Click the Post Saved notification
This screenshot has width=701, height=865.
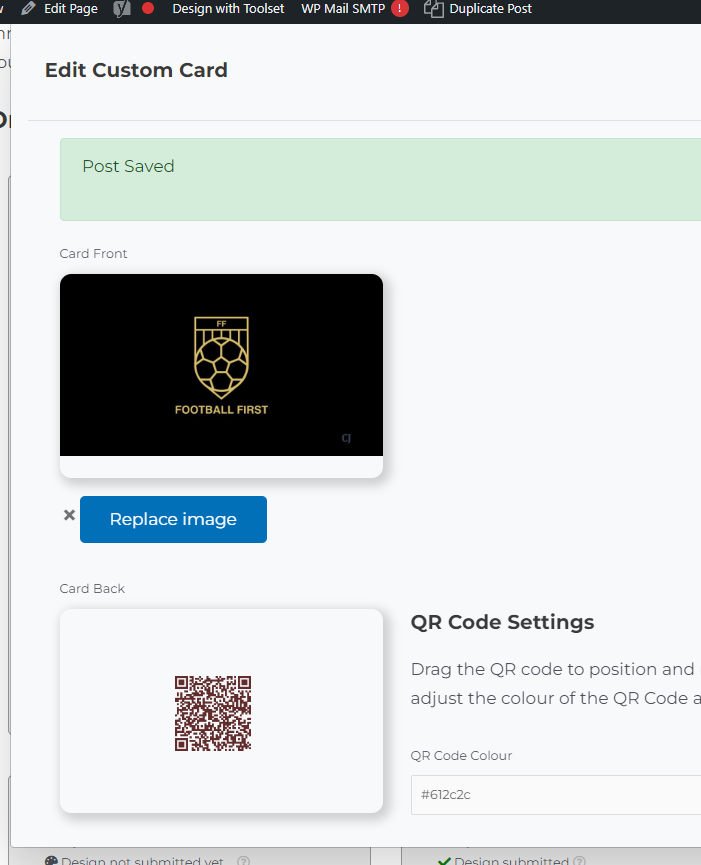[380, 179]
